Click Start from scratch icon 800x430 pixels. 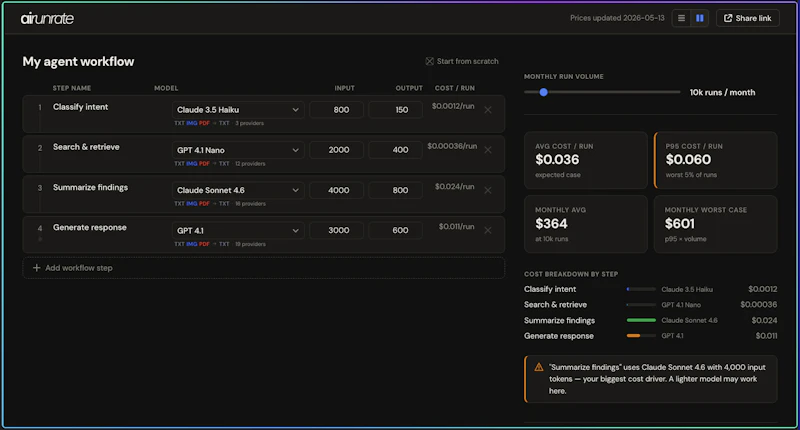(430, 61)
